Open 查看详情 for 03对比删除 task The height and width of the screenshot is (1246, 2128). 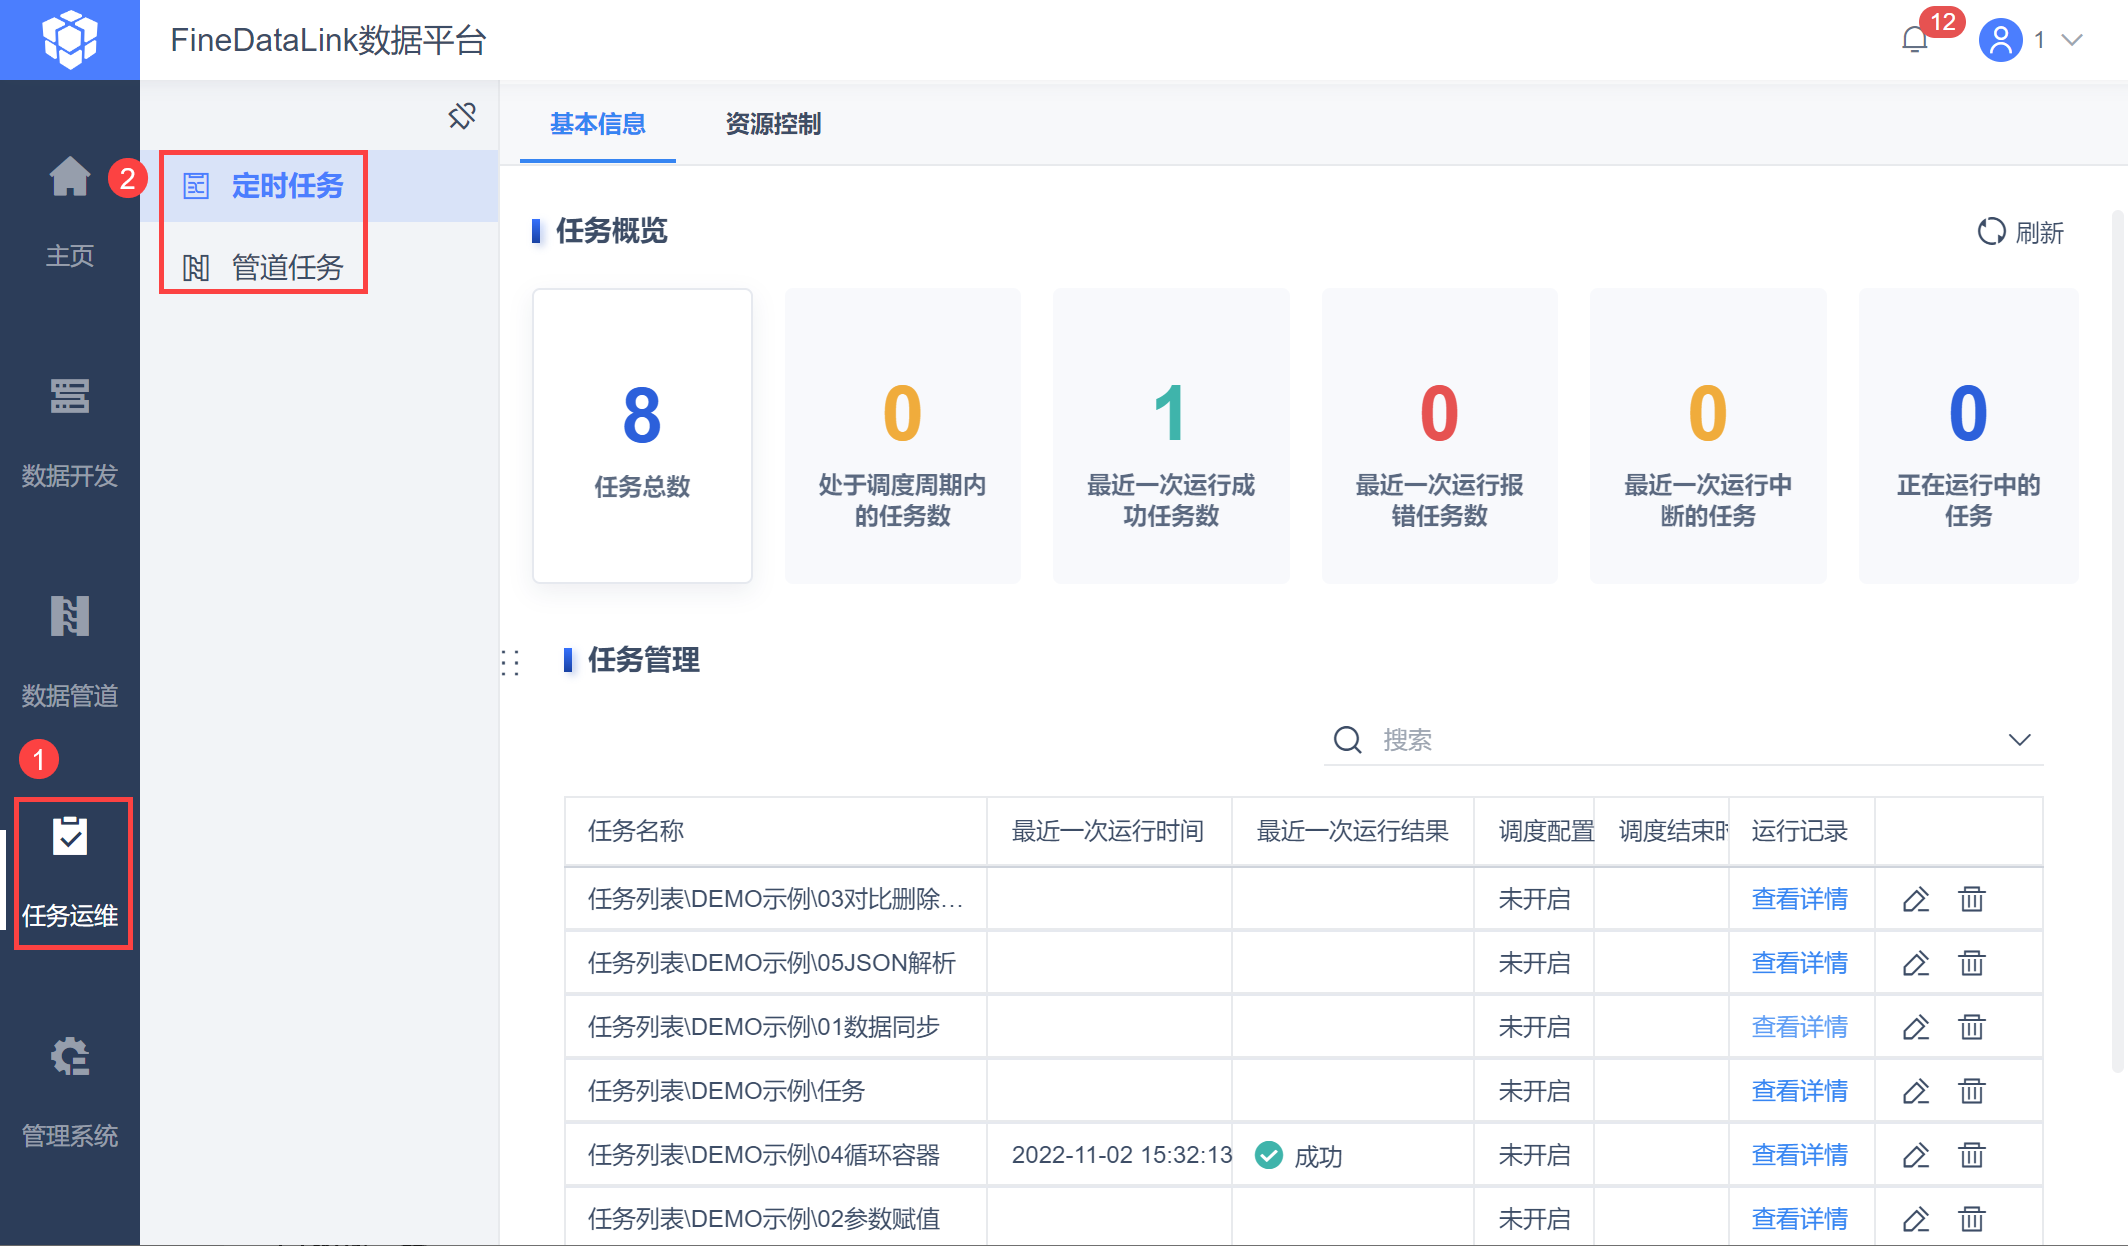tap(1799, 899)
